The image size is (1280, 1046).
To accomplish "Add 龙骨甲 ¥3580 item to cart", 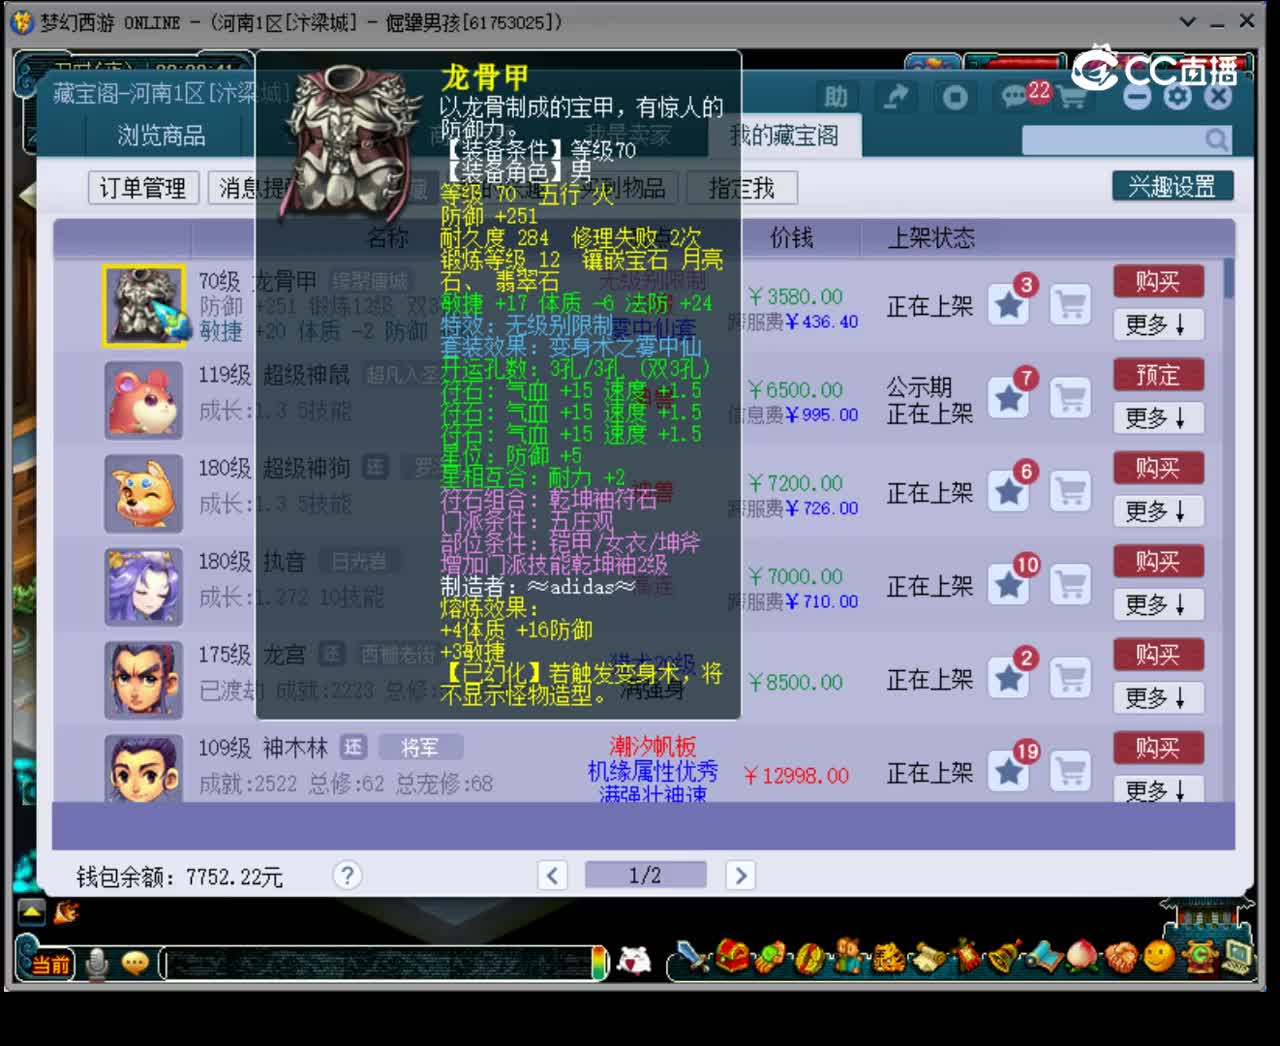I will click(1070, 304).
